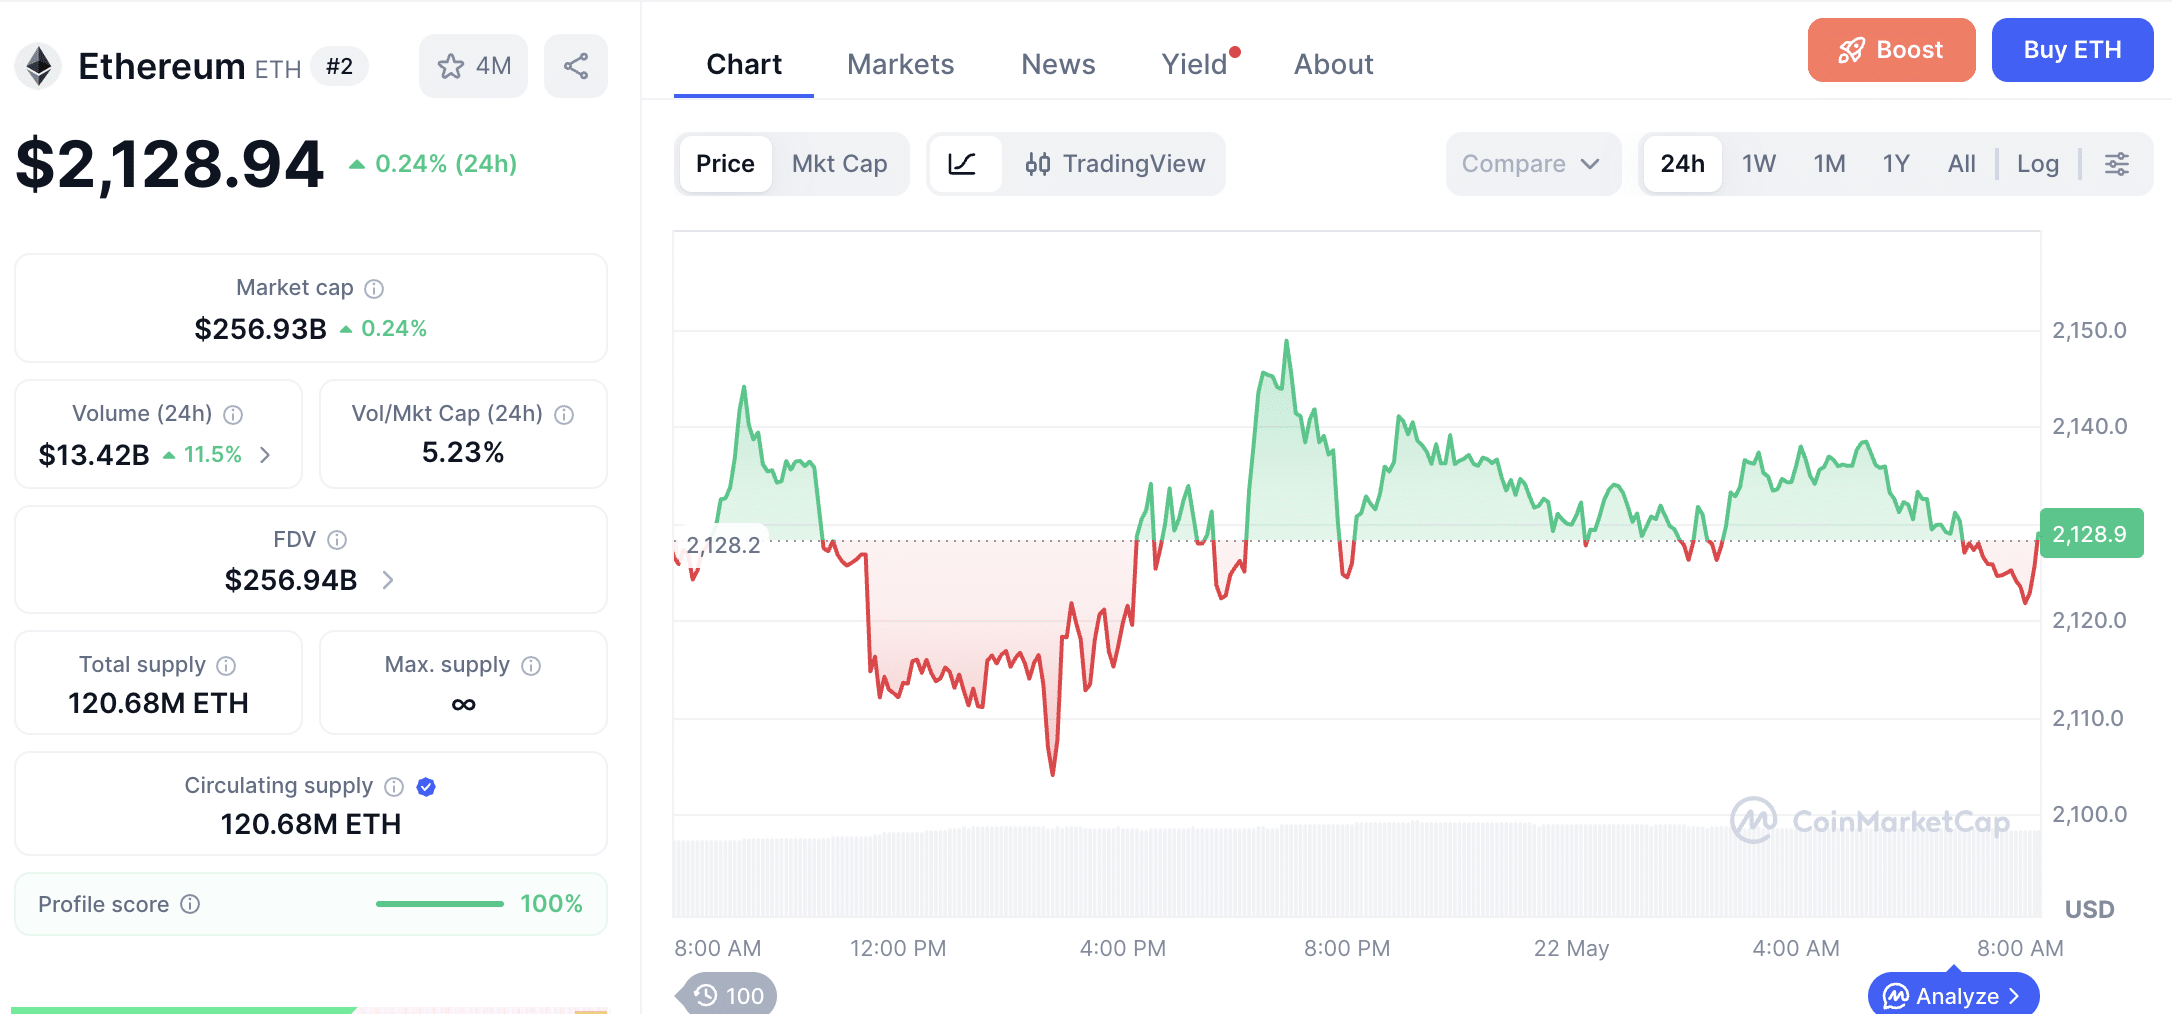This screenshot has width=2172, height=1014.
Task: Click the $2,128.94 price value
Action: [170, 164]
